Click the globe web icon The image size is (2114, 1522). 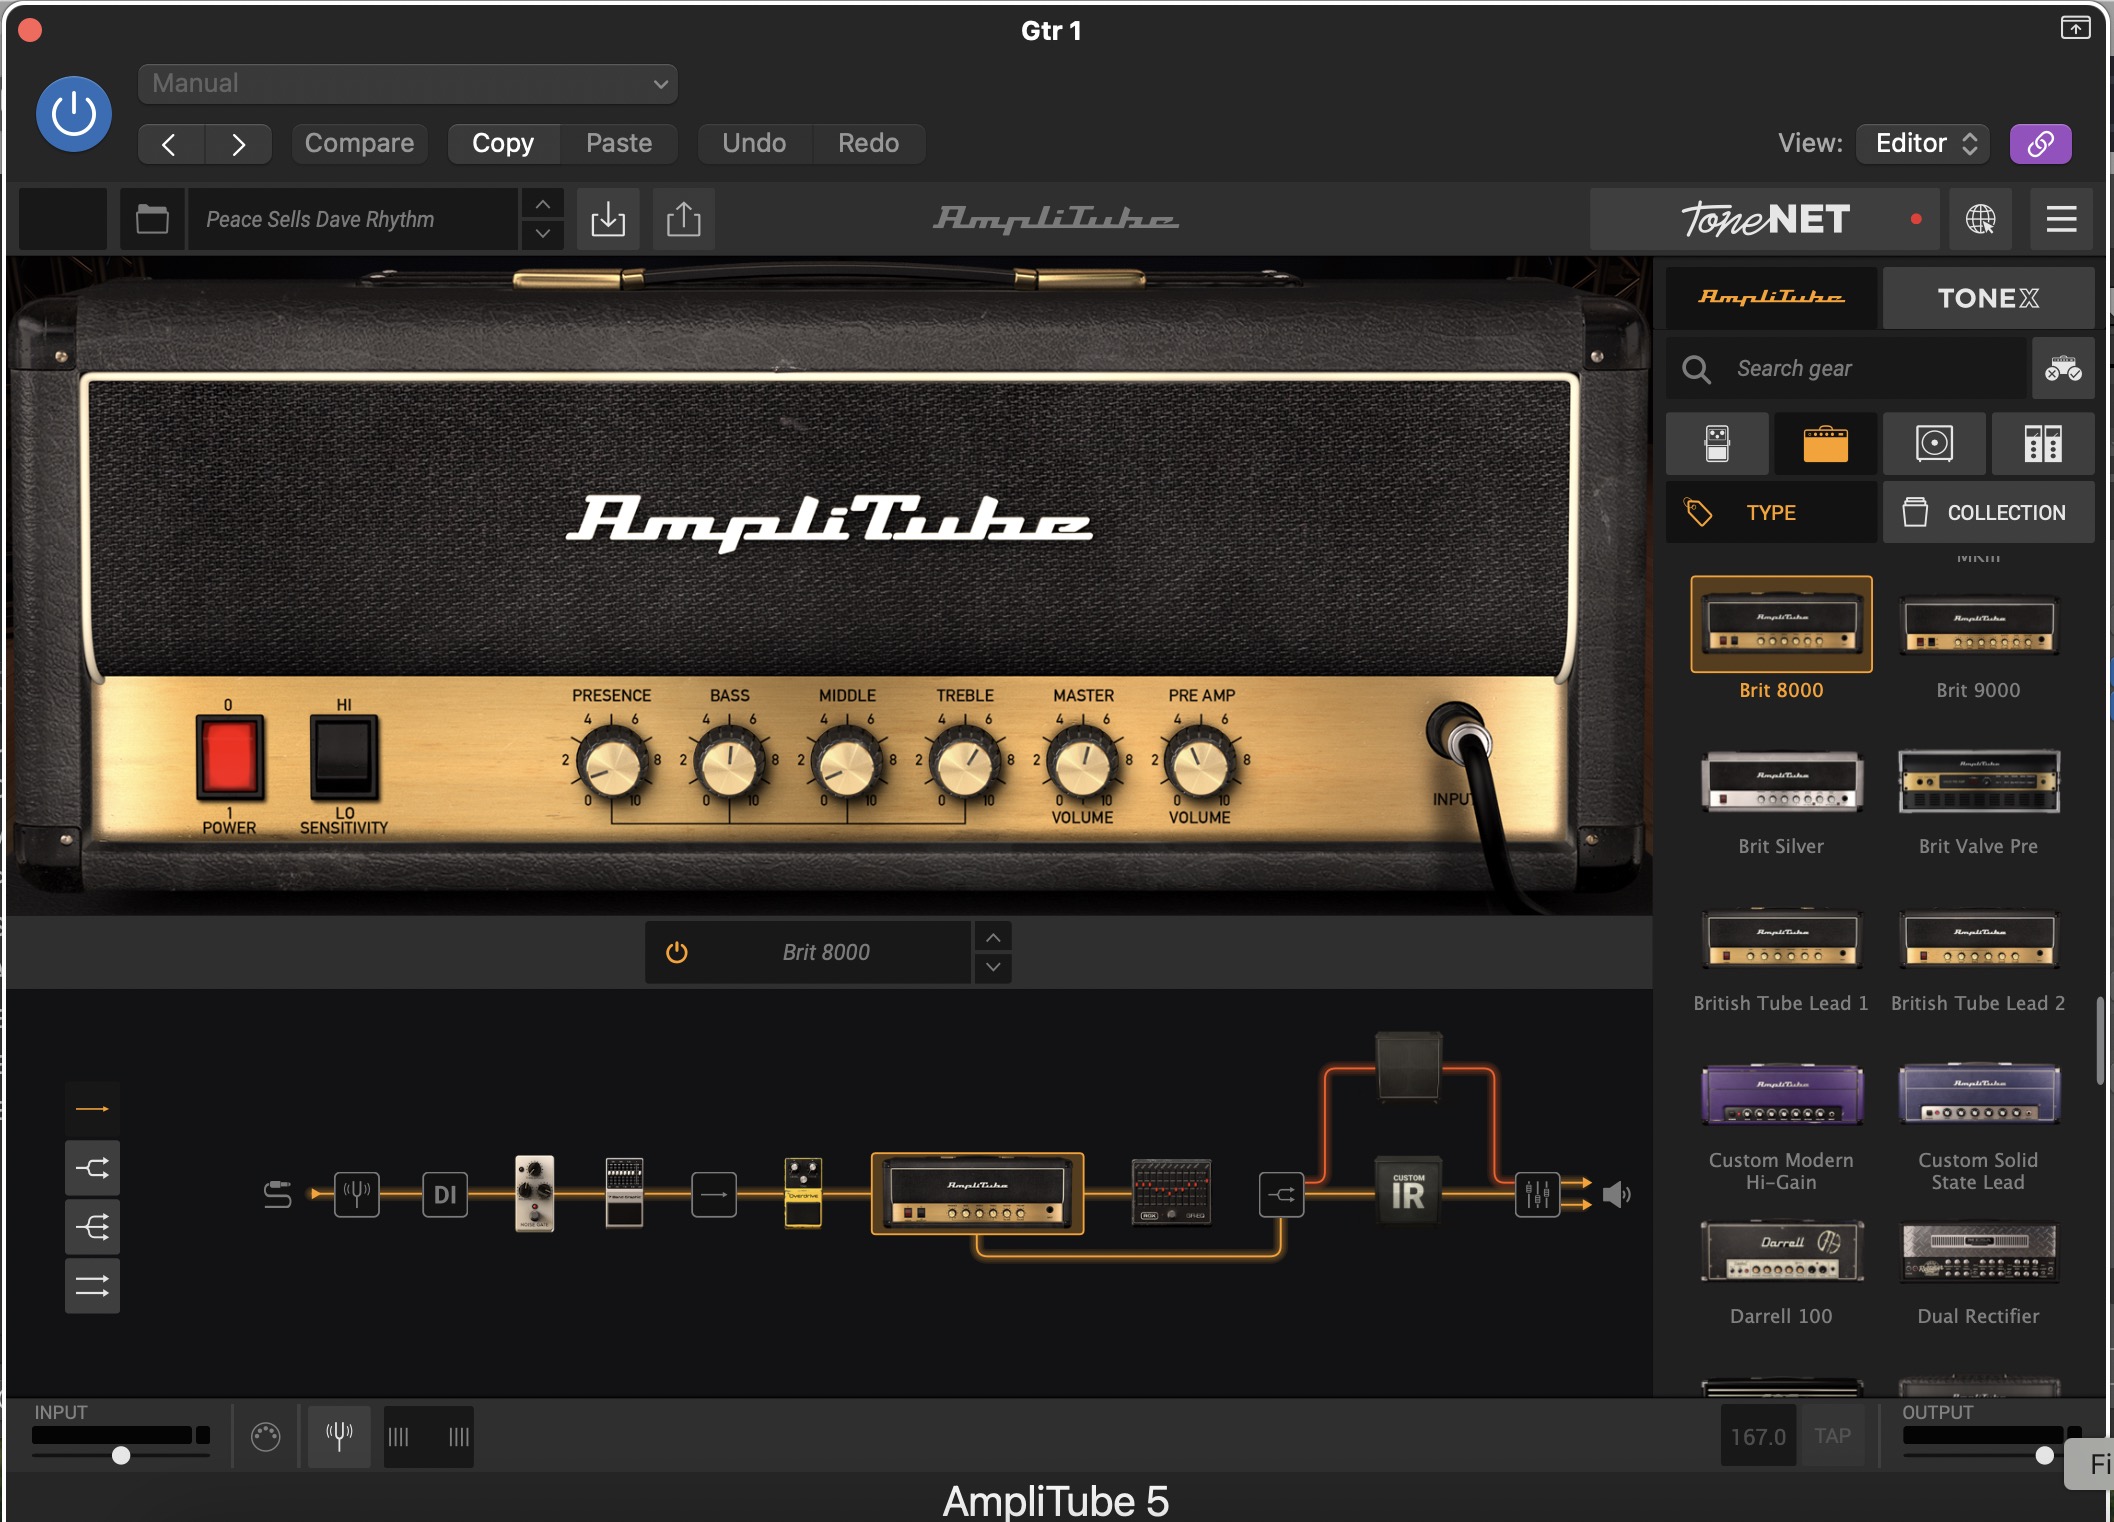1980,219
